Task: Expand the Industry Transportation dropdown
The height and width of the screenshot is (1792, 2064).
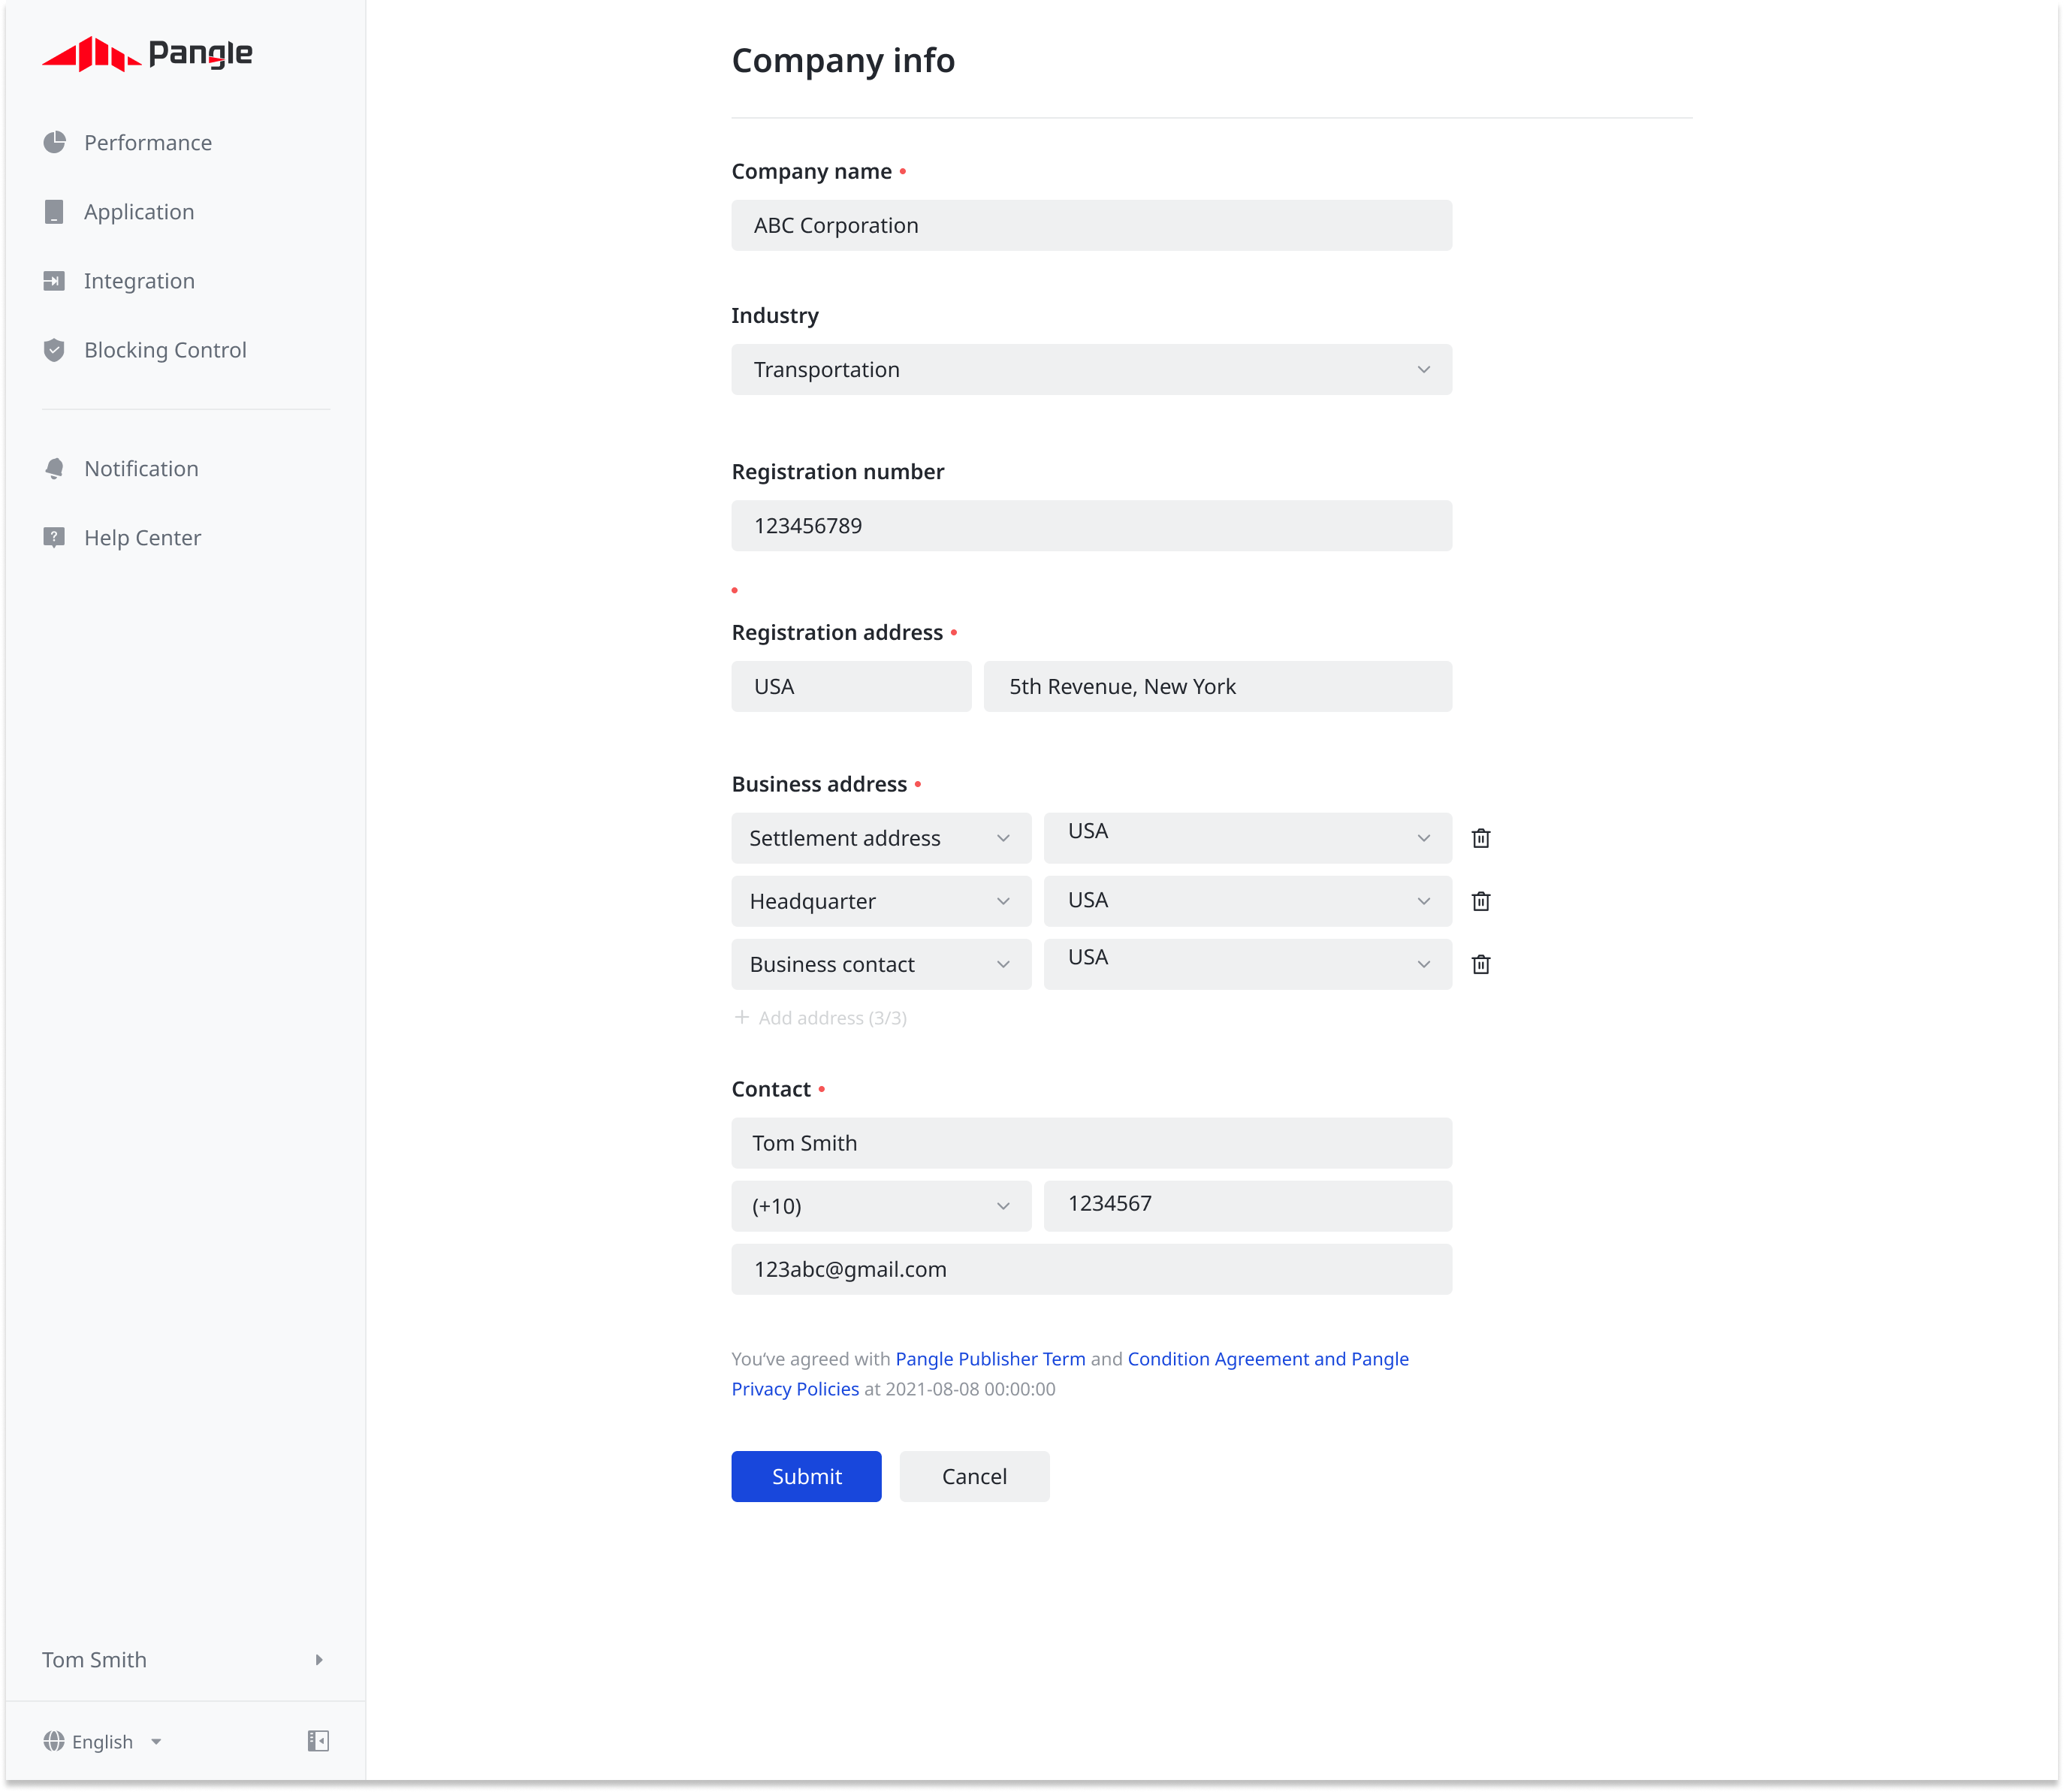Action: 1091,369
